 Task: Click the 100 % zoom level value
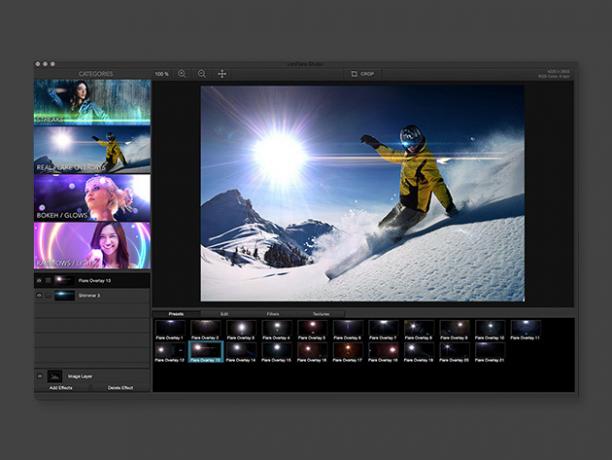click(x=162, y=74)
